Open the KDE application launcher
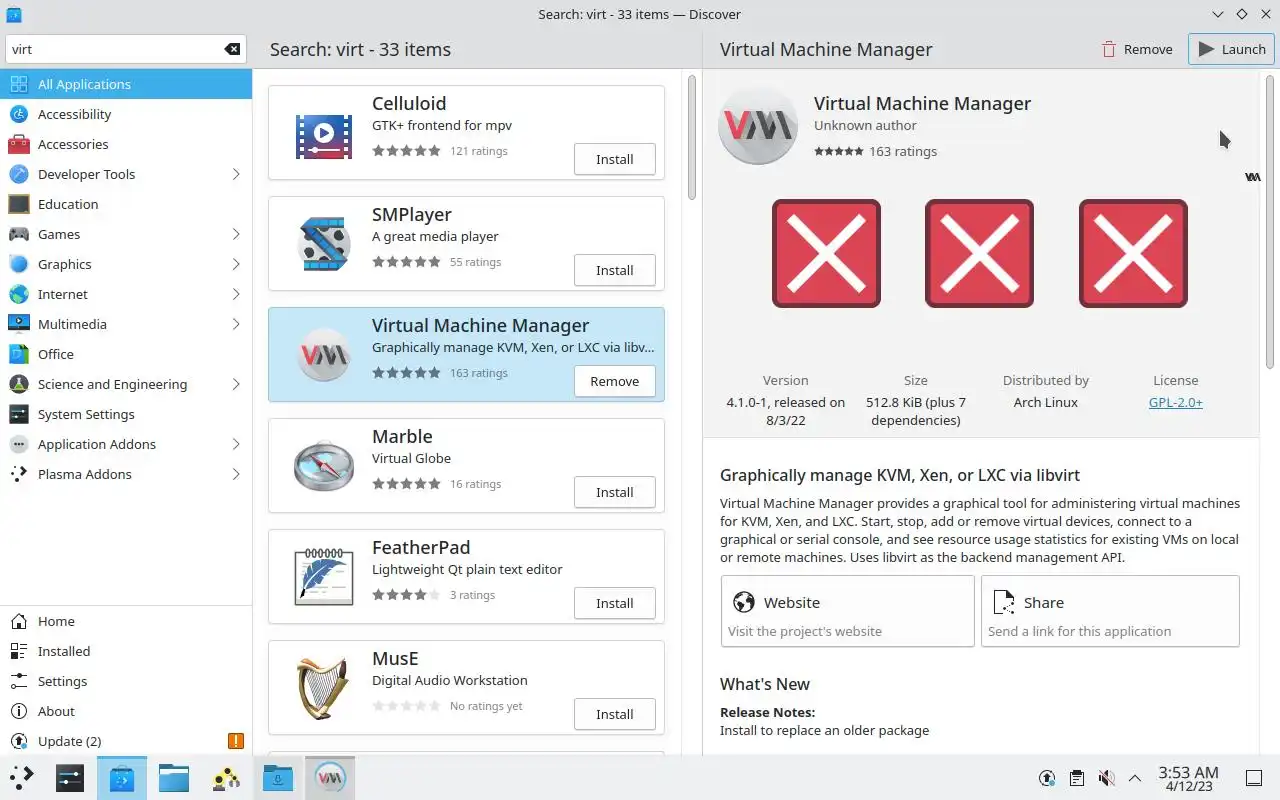The width and height of the screenshot is (1280, 800). click(22, 777)
